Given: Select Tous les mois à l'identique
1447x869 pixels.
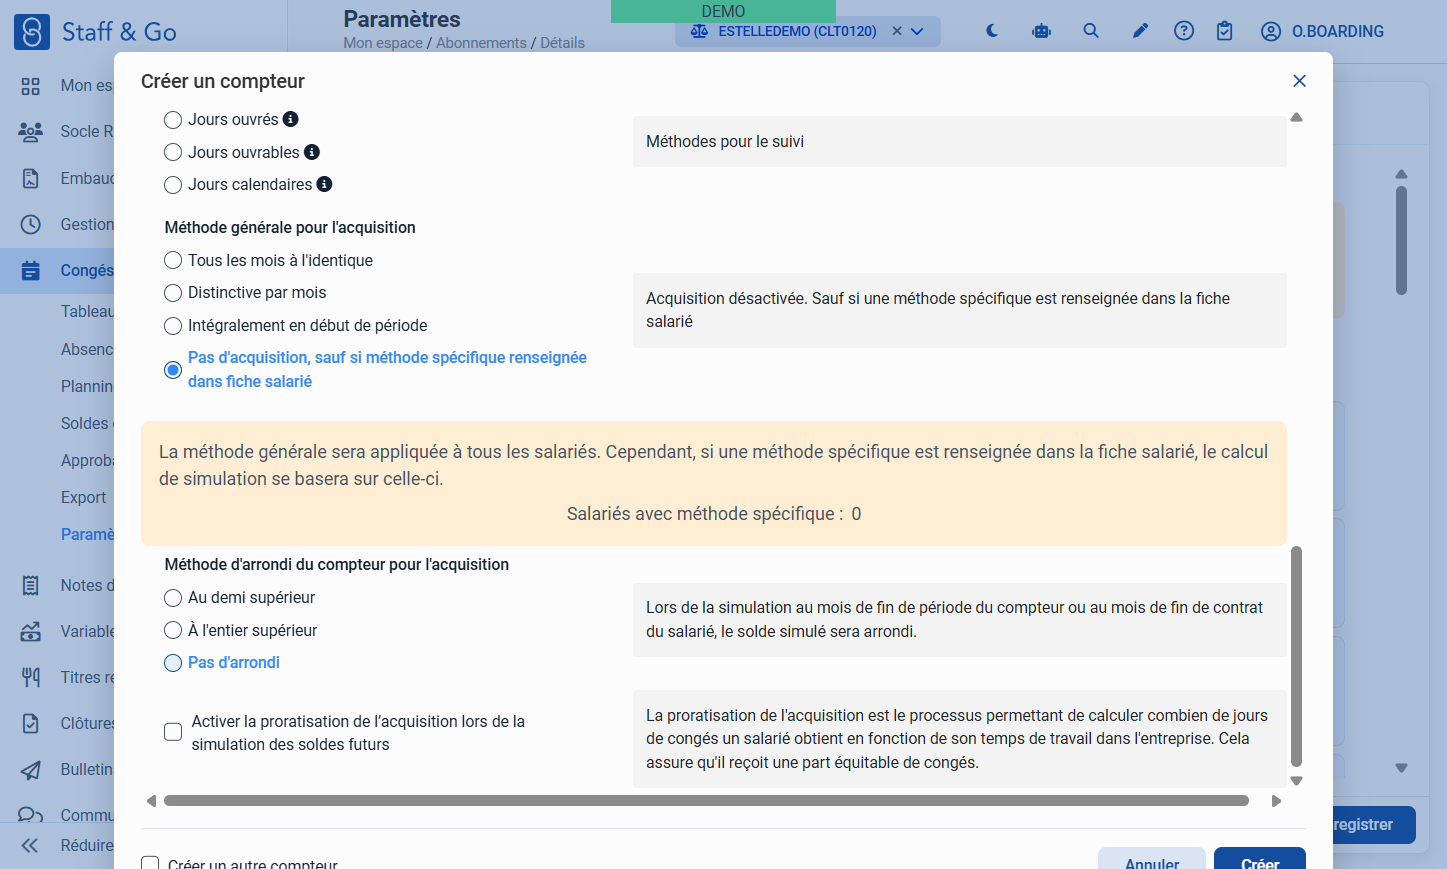Looking at the screenshot, I should [x=173, y=260].
